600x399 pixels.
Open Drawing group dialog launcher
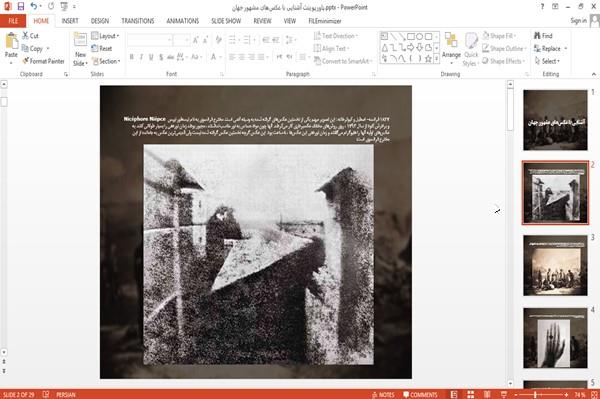tap(527, 74)
